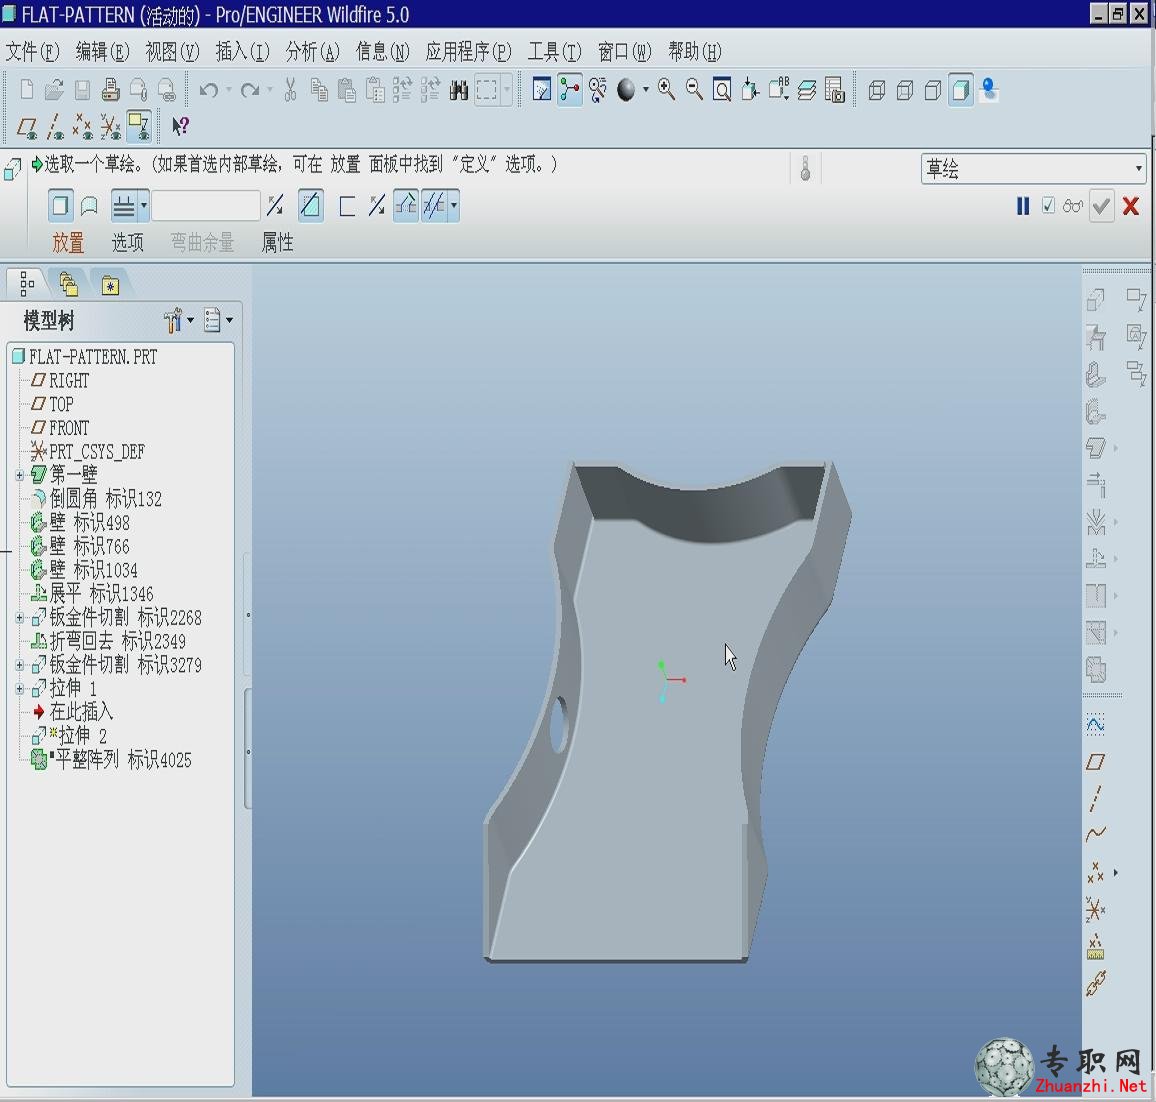The height and width of the screenshot is (1102, 1156).
Task: Open the 文件(F) menu
Action: tap(32, 52)
